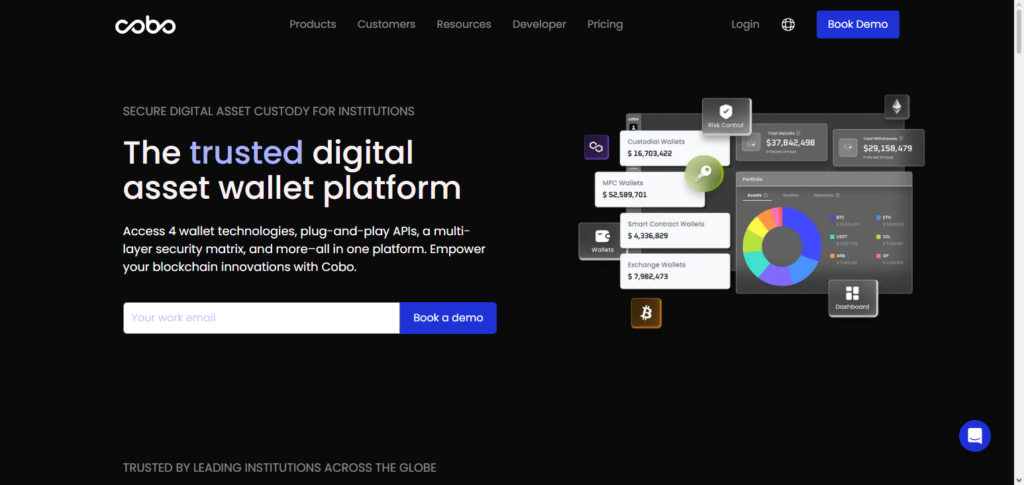The width and height of the screenshot is (1024, 485).
Task: Click the Wallets icon tile
Action: 602,240
